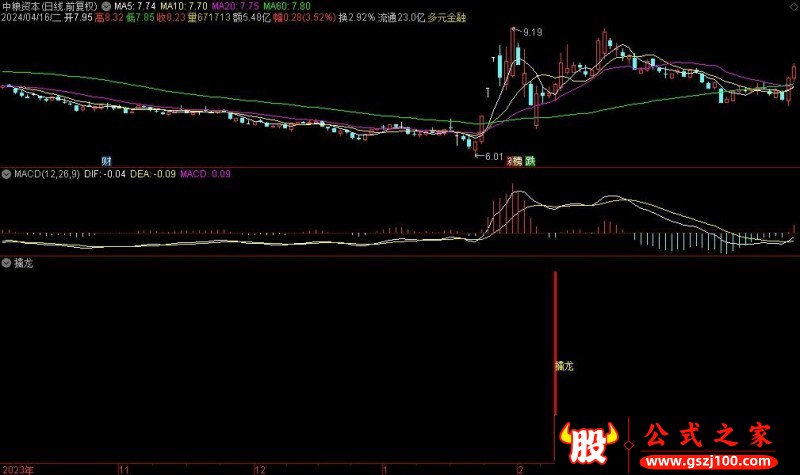800x475 pixels.
Task: Click the green 跌 marker below the candles
Action: (x=530, y=160)
